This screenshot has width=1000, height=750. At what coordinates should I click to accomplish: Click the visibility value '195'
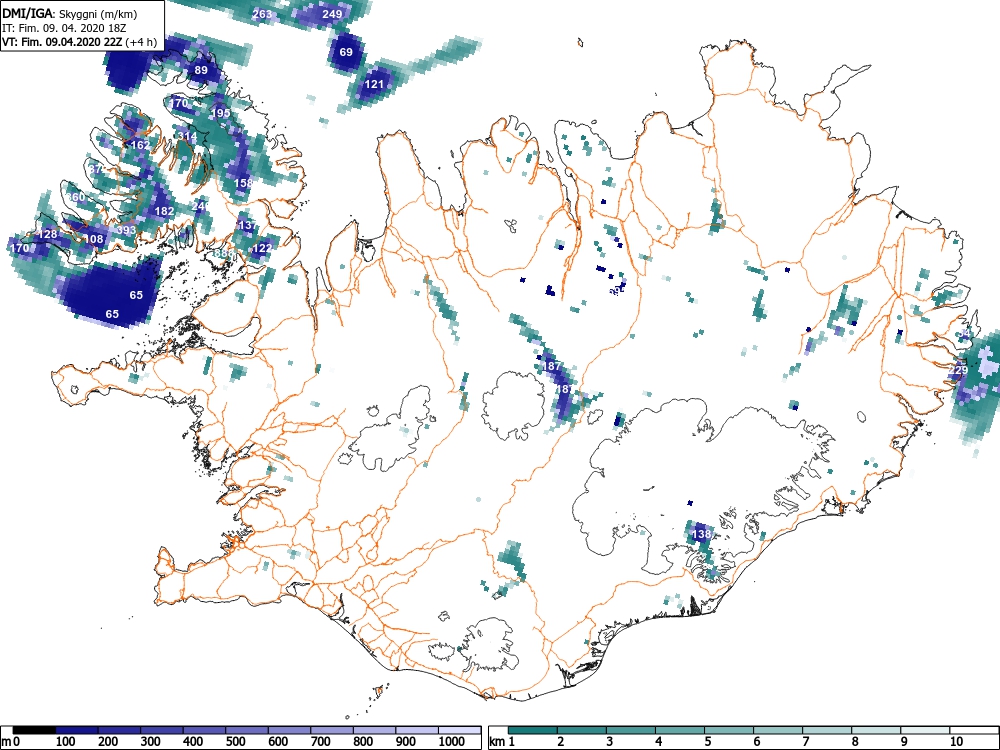pos(220,113)
